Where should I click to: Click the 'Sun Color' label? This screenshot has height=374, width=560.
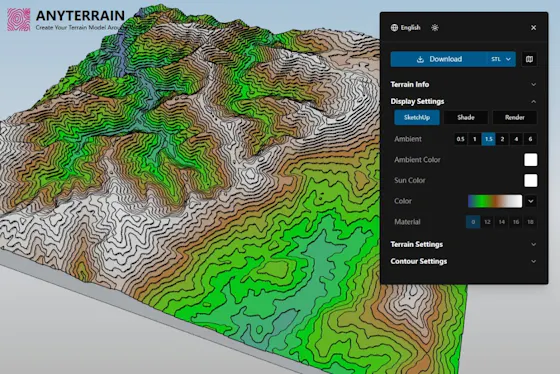point(410,180)
